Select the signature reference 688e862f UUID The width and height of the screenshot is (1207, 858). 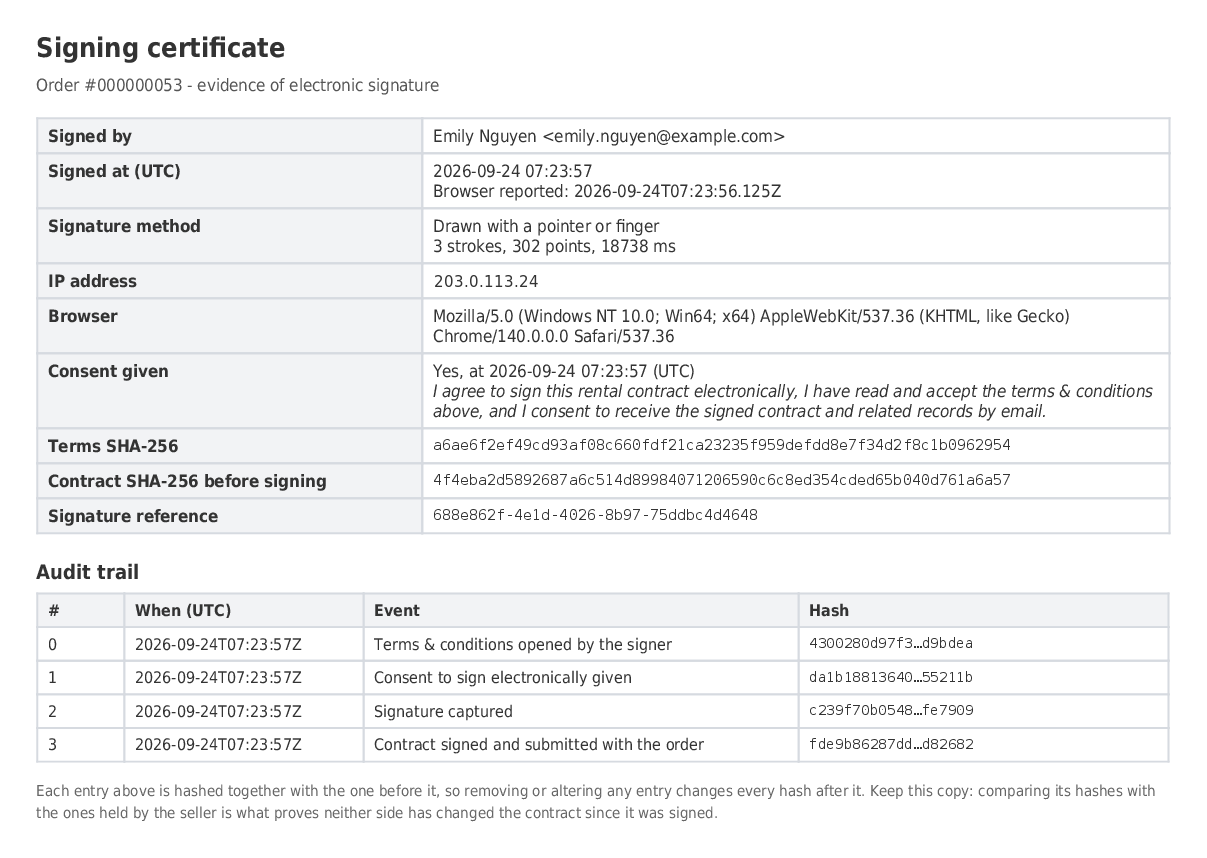595,515
